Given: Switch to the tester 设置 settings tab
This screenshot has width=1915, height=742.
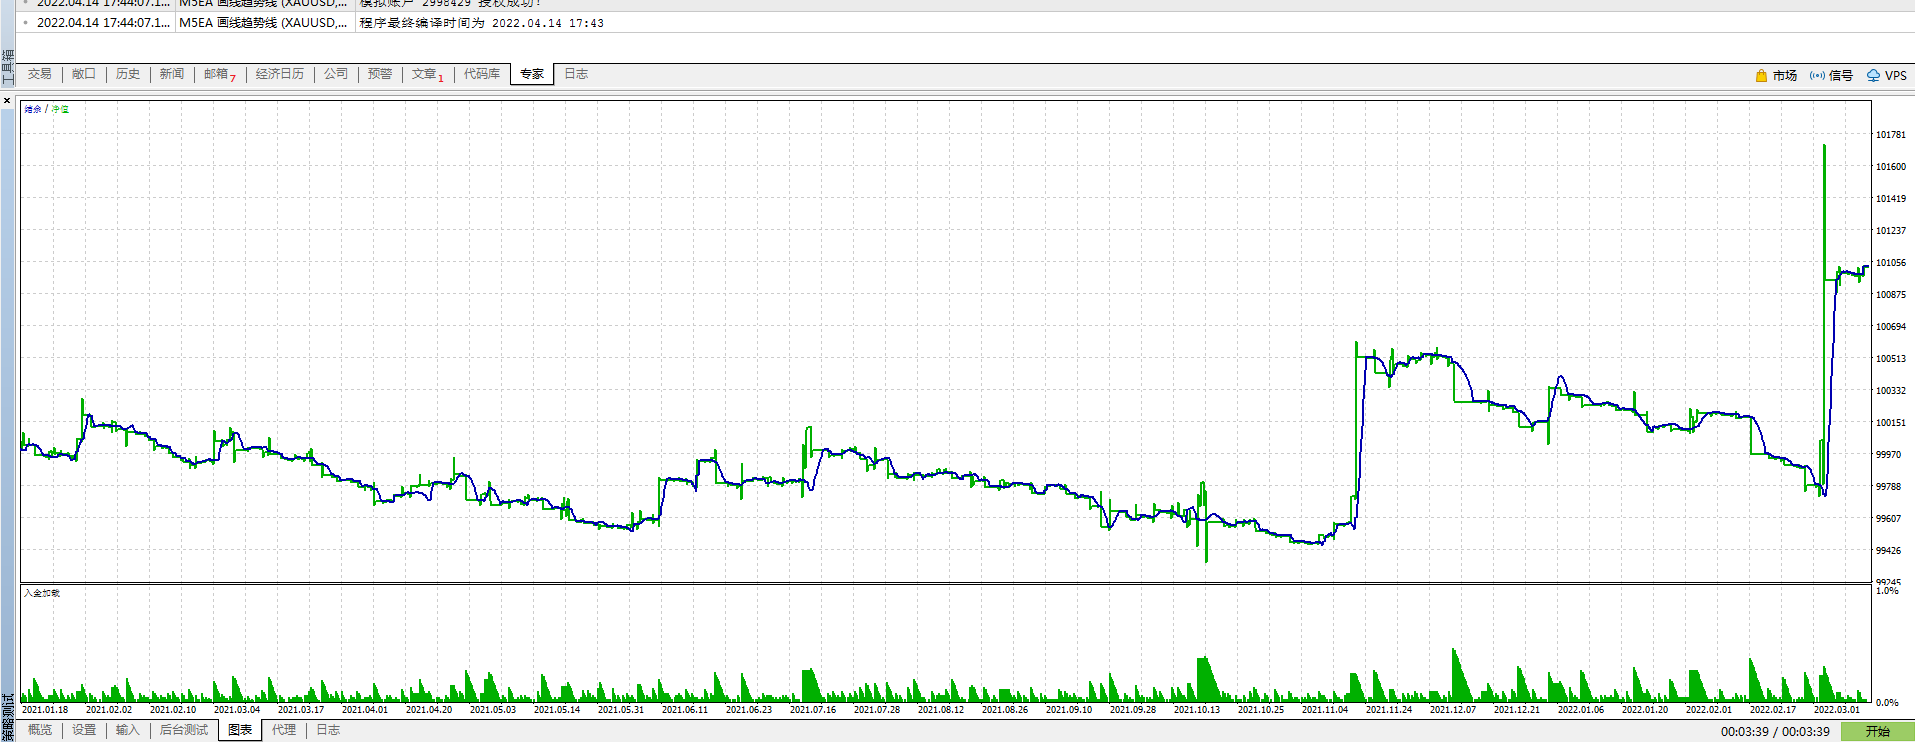Looking at the screenshot, I should [x=84, y=730].
